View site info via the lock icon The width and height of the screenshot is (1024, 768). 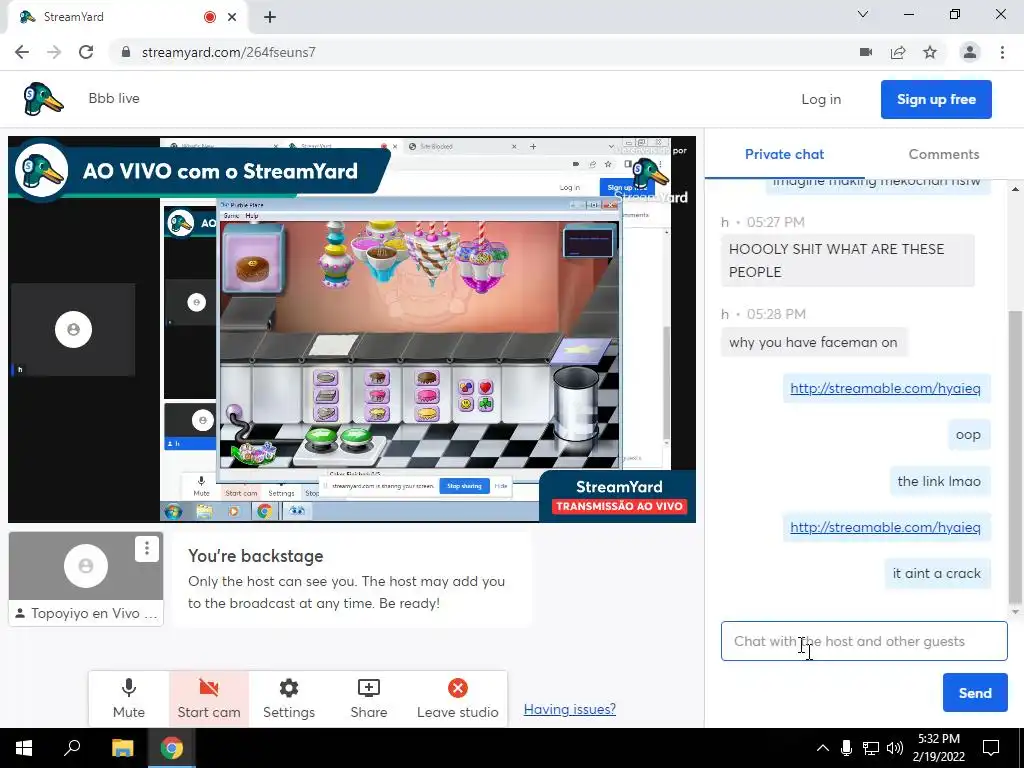click(126, 52)
